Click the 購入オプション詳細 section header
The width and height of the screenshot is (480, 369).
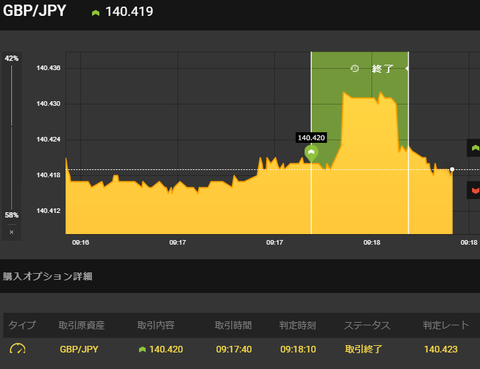pyautogui.click(x=48, y=276)
